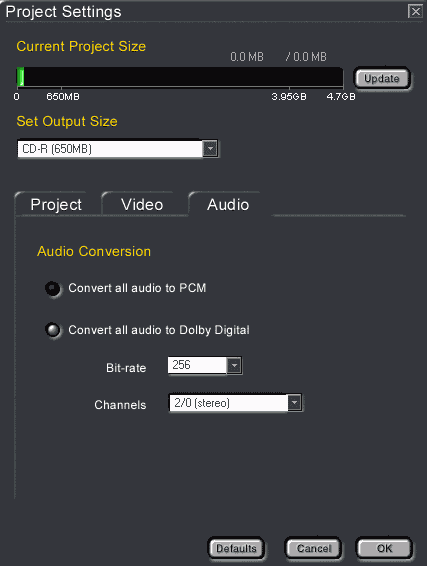Switch to the Project tab

click(56, 205)
